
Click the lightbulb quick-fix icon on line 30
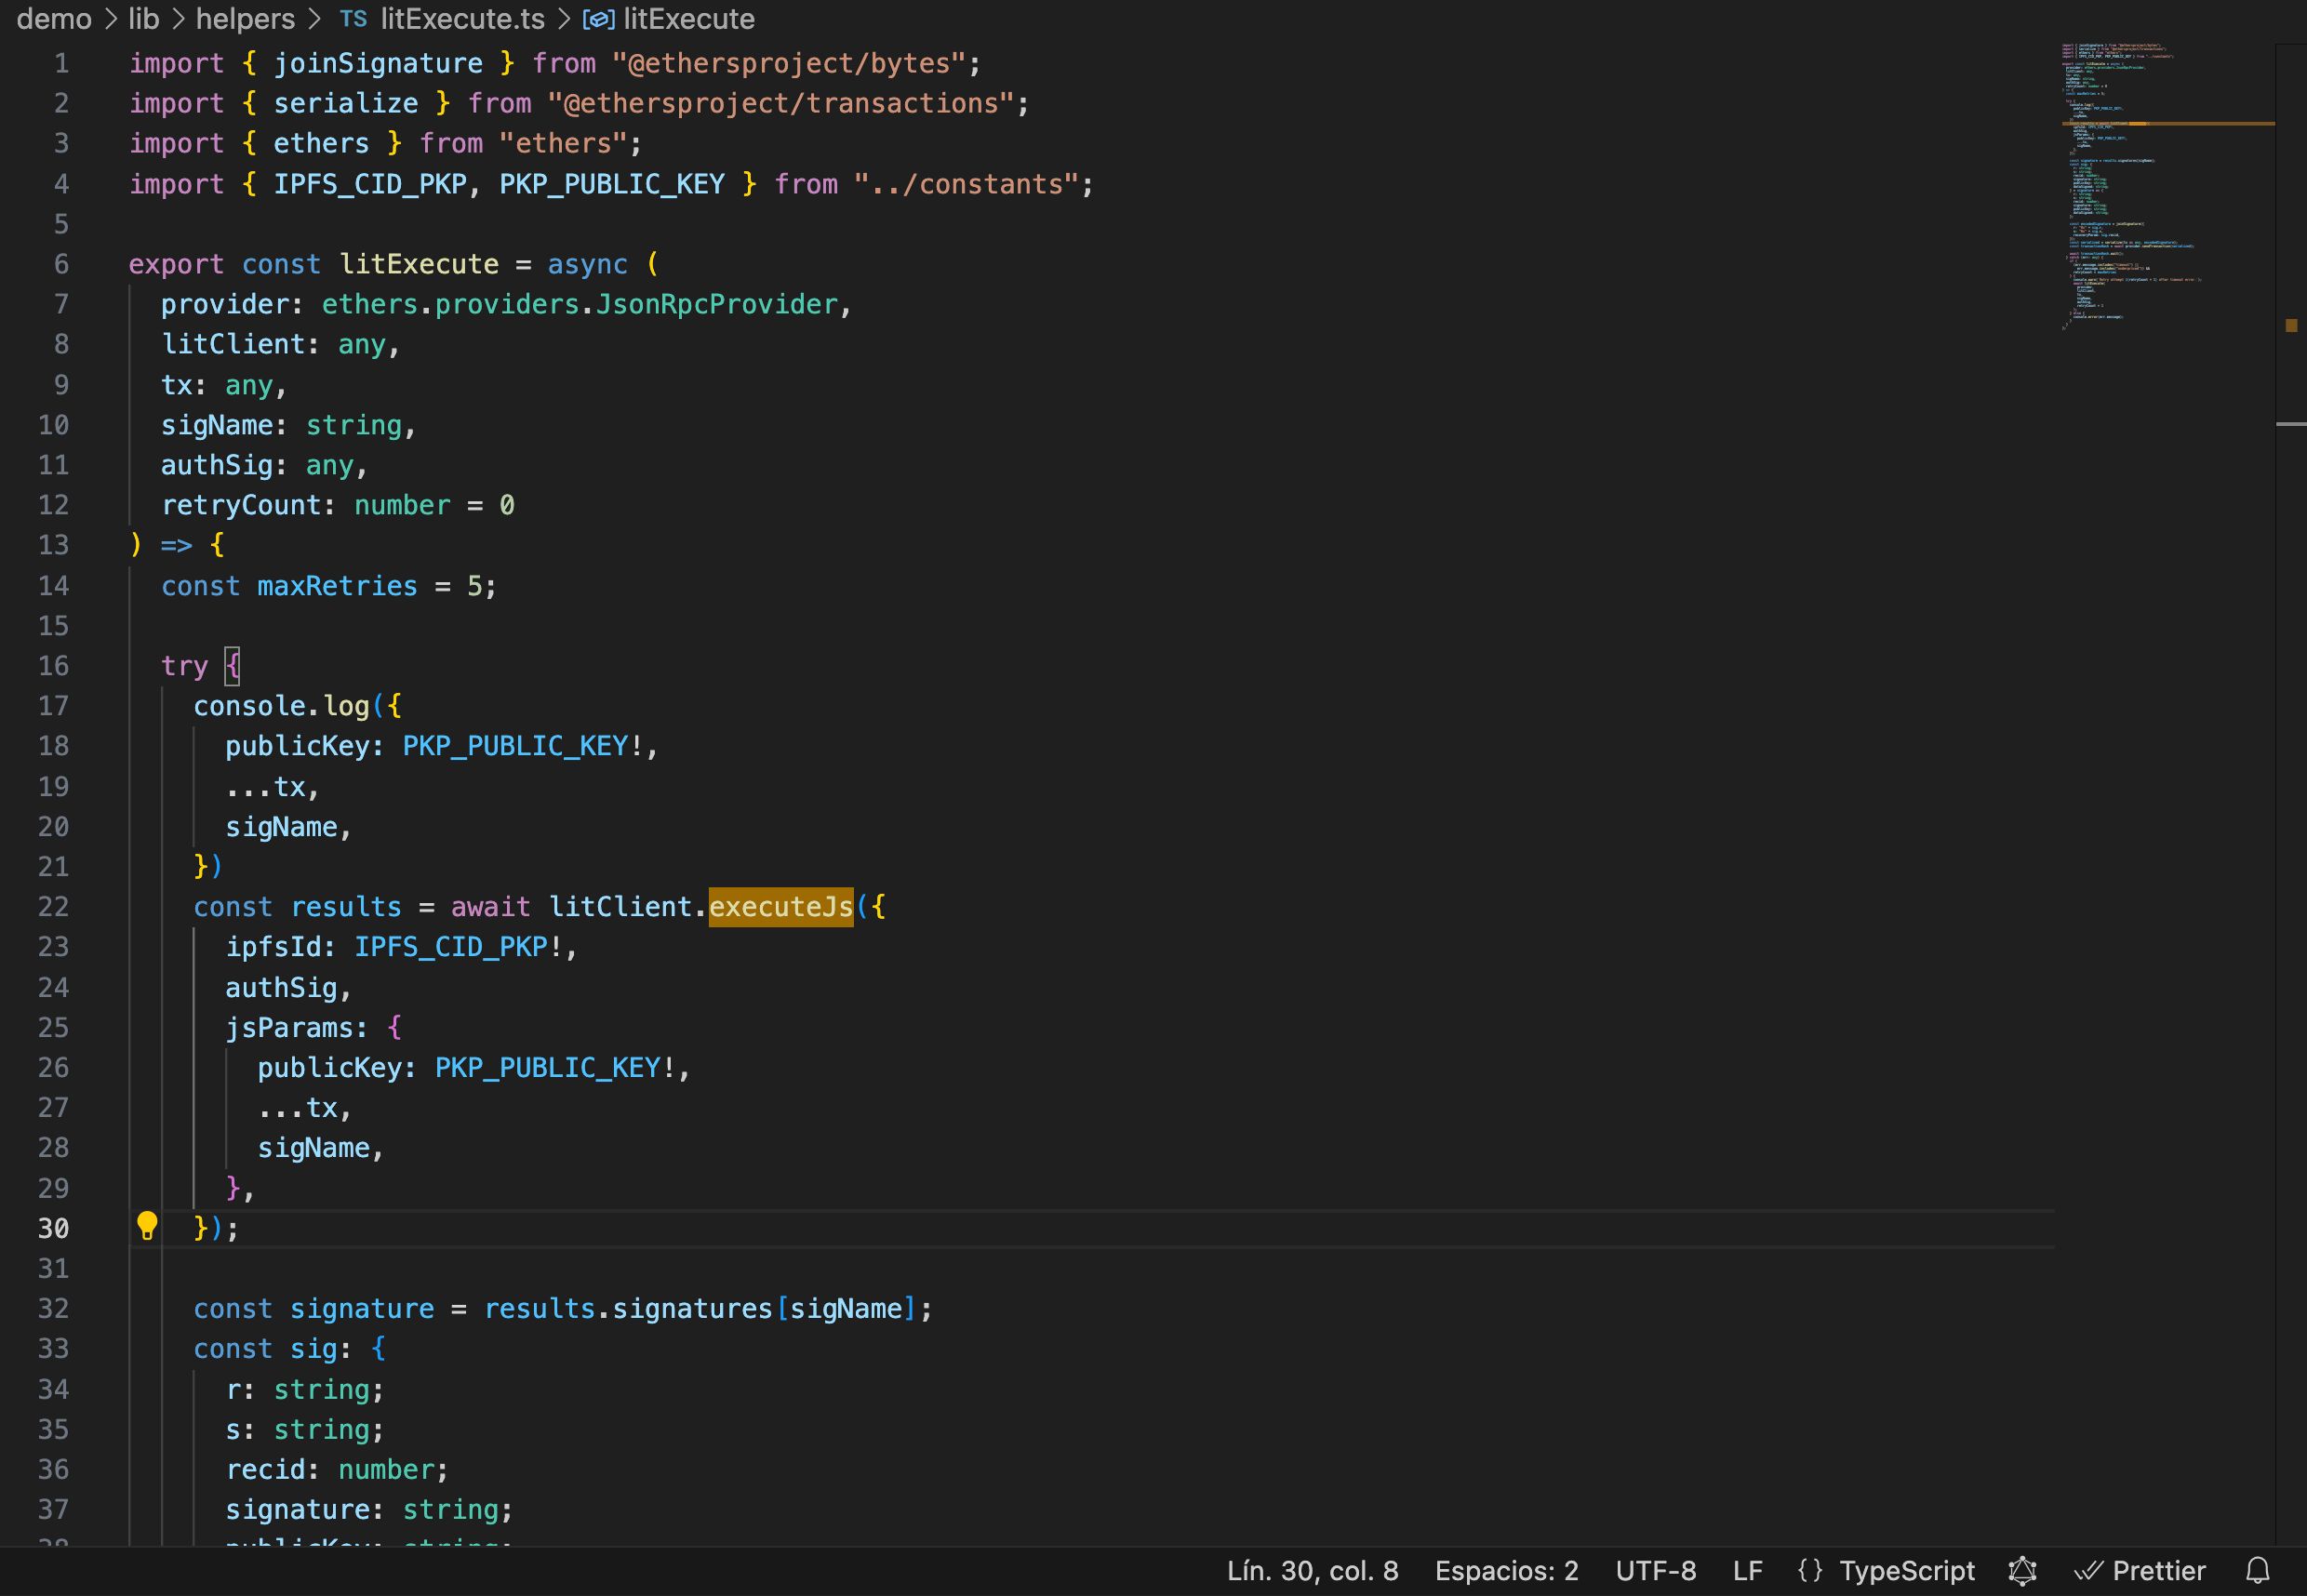[147, 1226]
